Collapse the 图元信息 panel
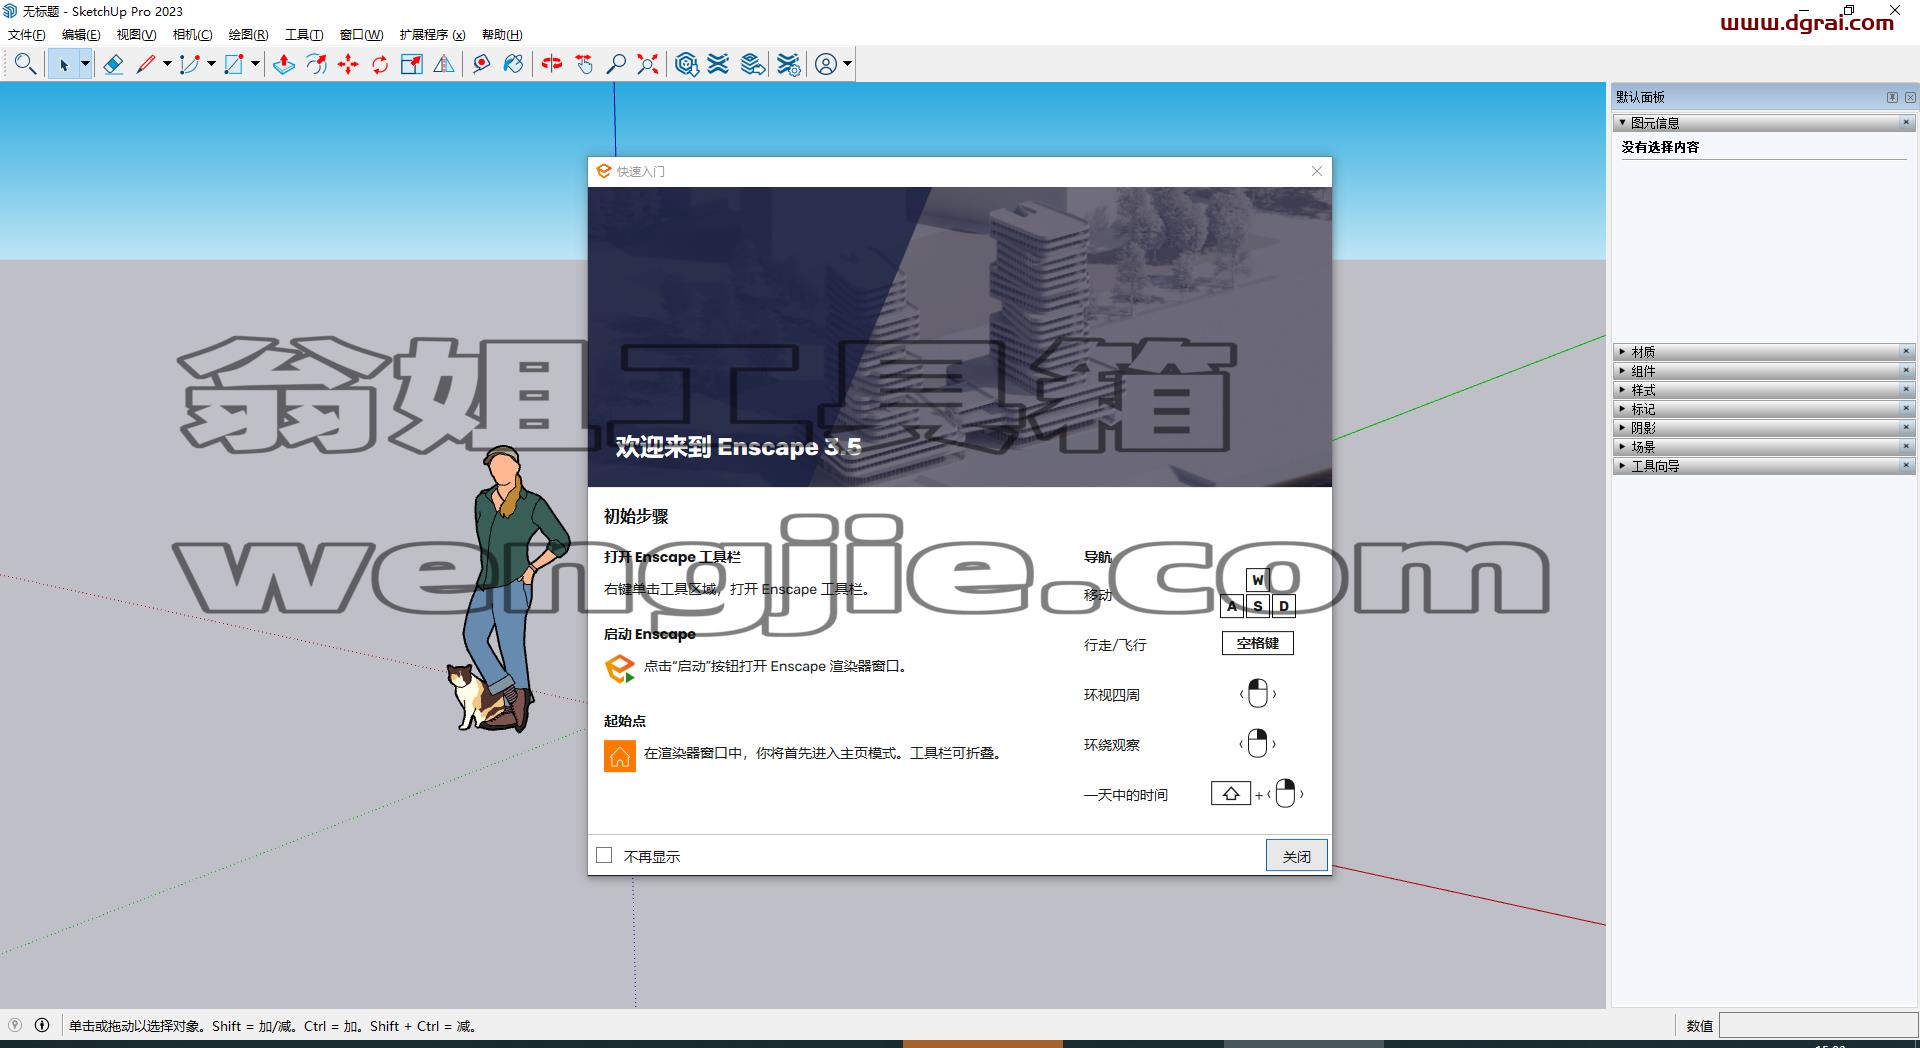Image resolution: width=1920 pixels, height=1048 pixels. (1622, 123)
